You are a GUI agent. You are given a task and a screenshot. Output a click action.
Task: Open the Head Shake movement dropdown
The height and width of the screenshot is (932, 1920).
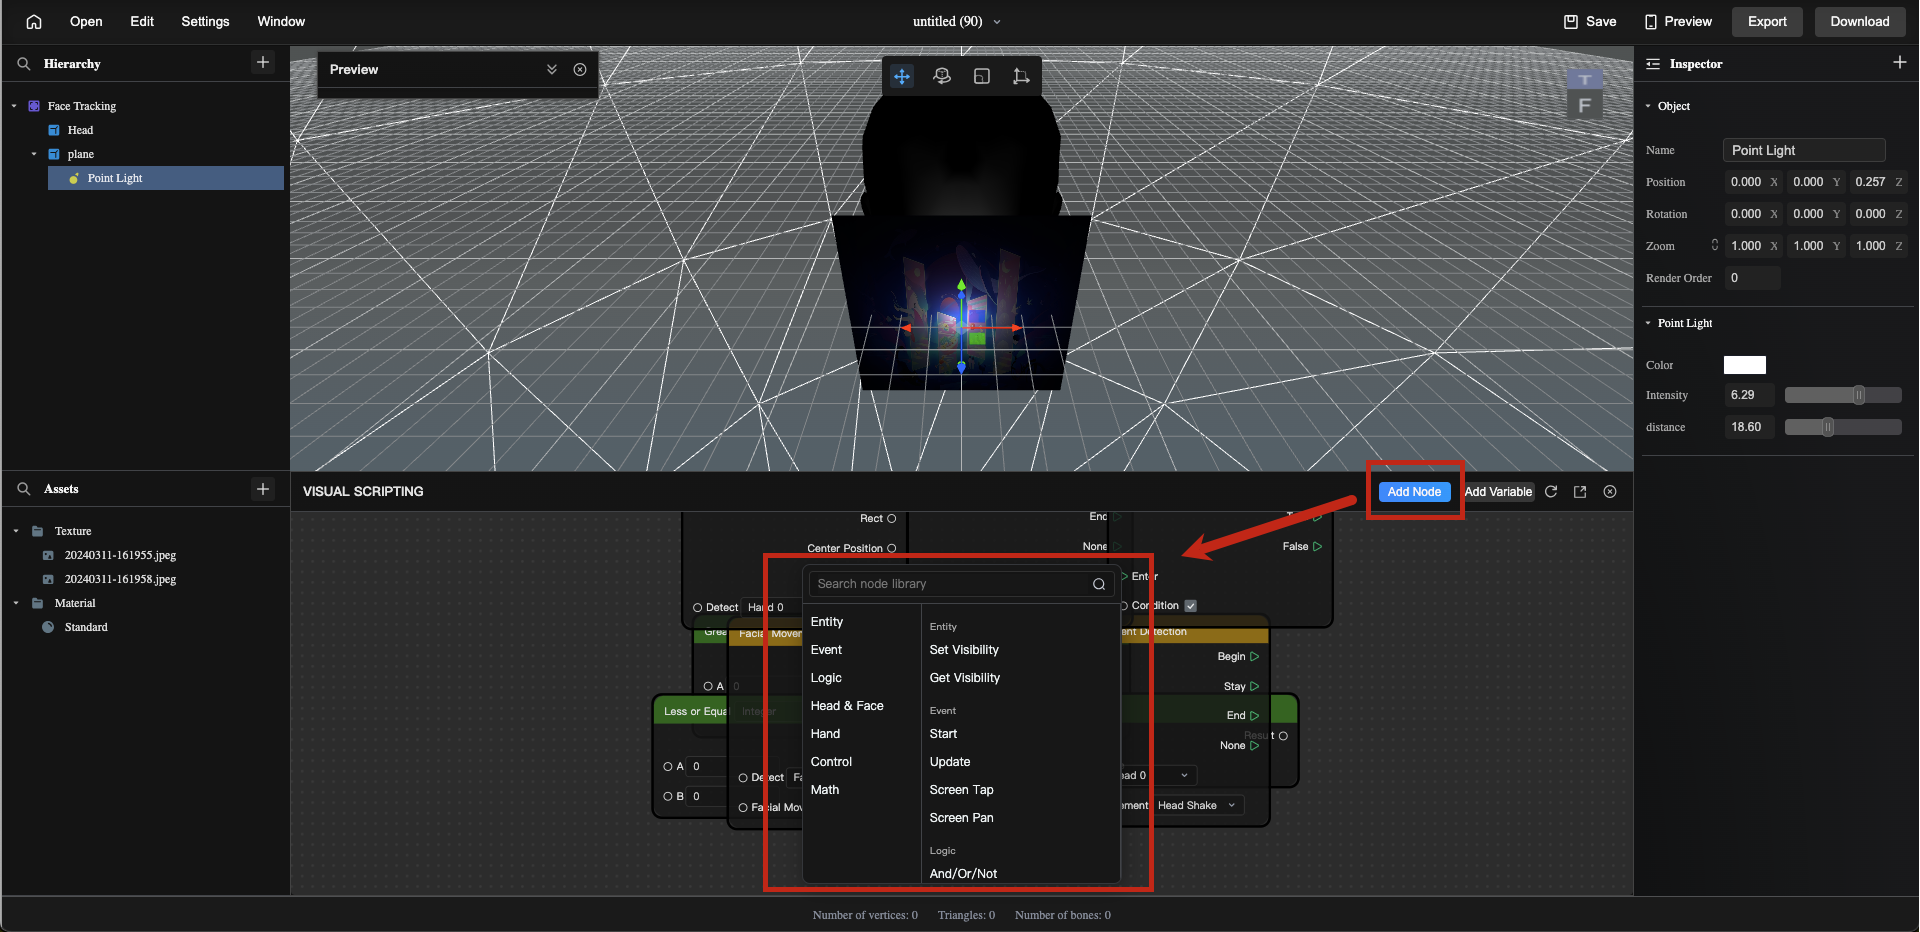[1198, 805]
